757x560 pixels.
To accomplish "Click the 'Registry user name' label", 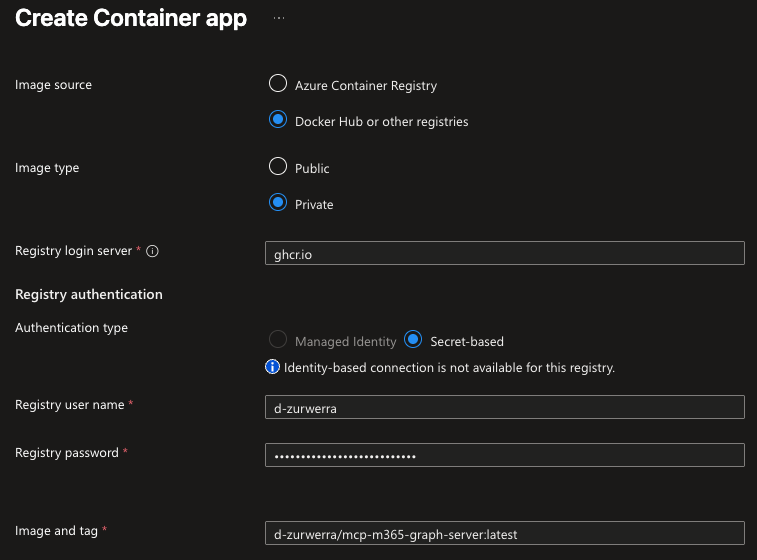I will (70, 405).
